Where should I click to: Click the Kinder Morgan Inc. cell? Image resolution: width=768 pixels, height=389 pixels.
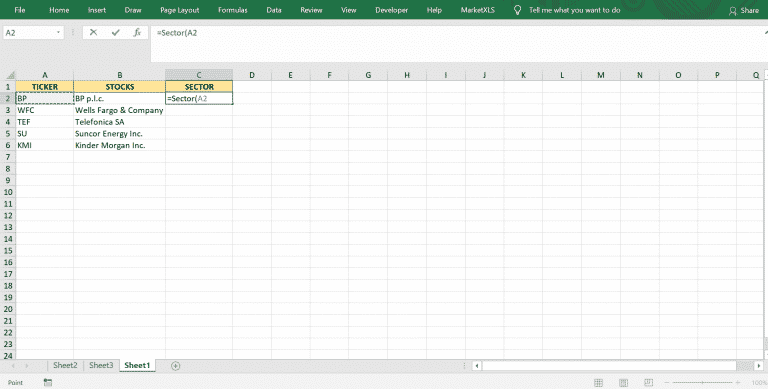point(120,146)
